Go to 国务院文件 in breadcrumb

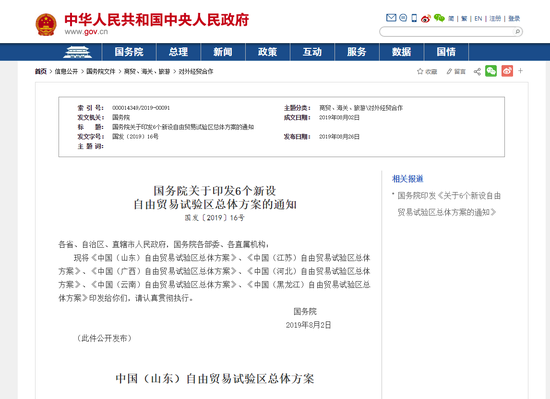pos(101,72)
